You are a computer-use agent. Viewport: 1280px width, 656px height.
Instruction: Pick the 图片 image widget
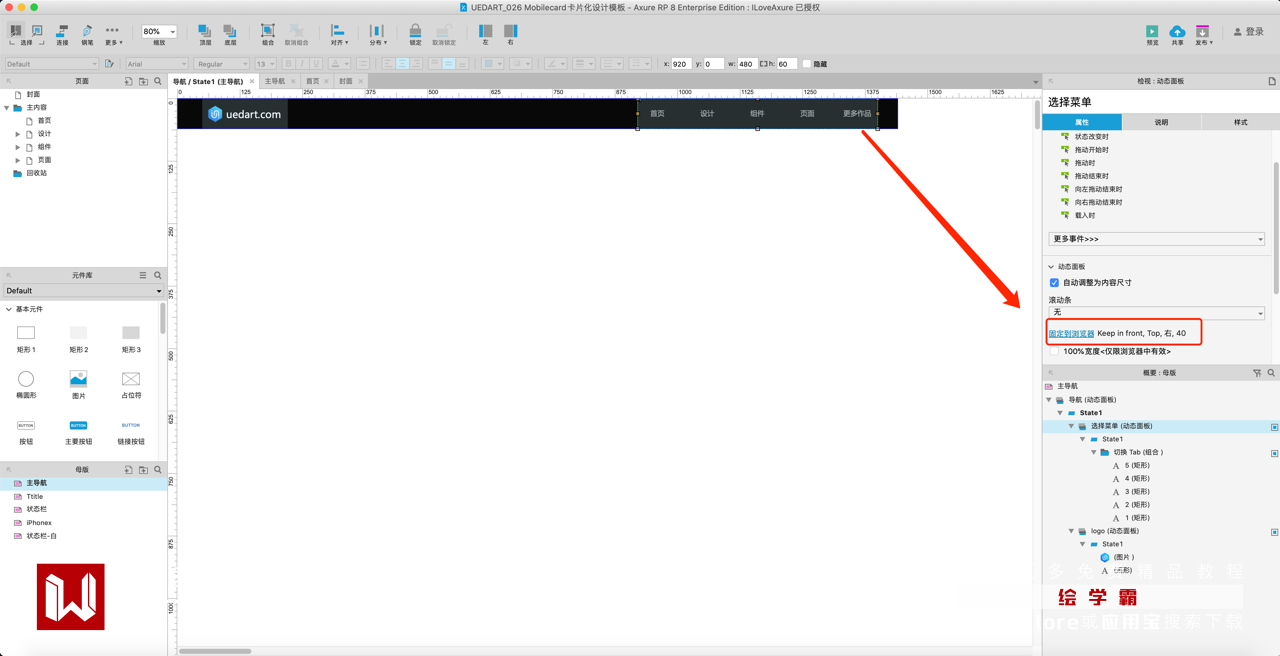click(x=78, y=383)
